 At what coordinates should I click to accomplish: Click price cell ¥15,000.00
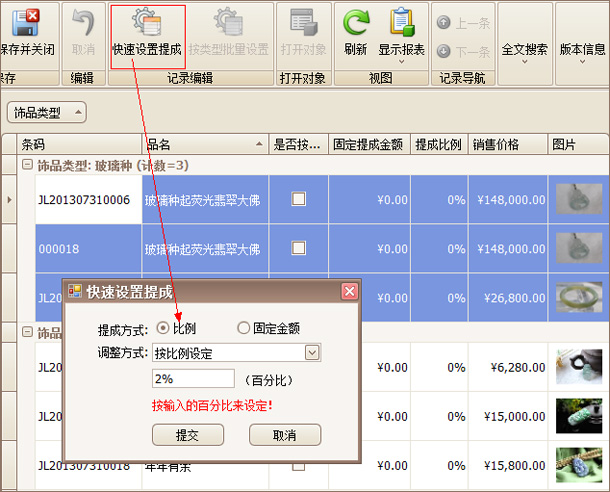pos(508,416)
